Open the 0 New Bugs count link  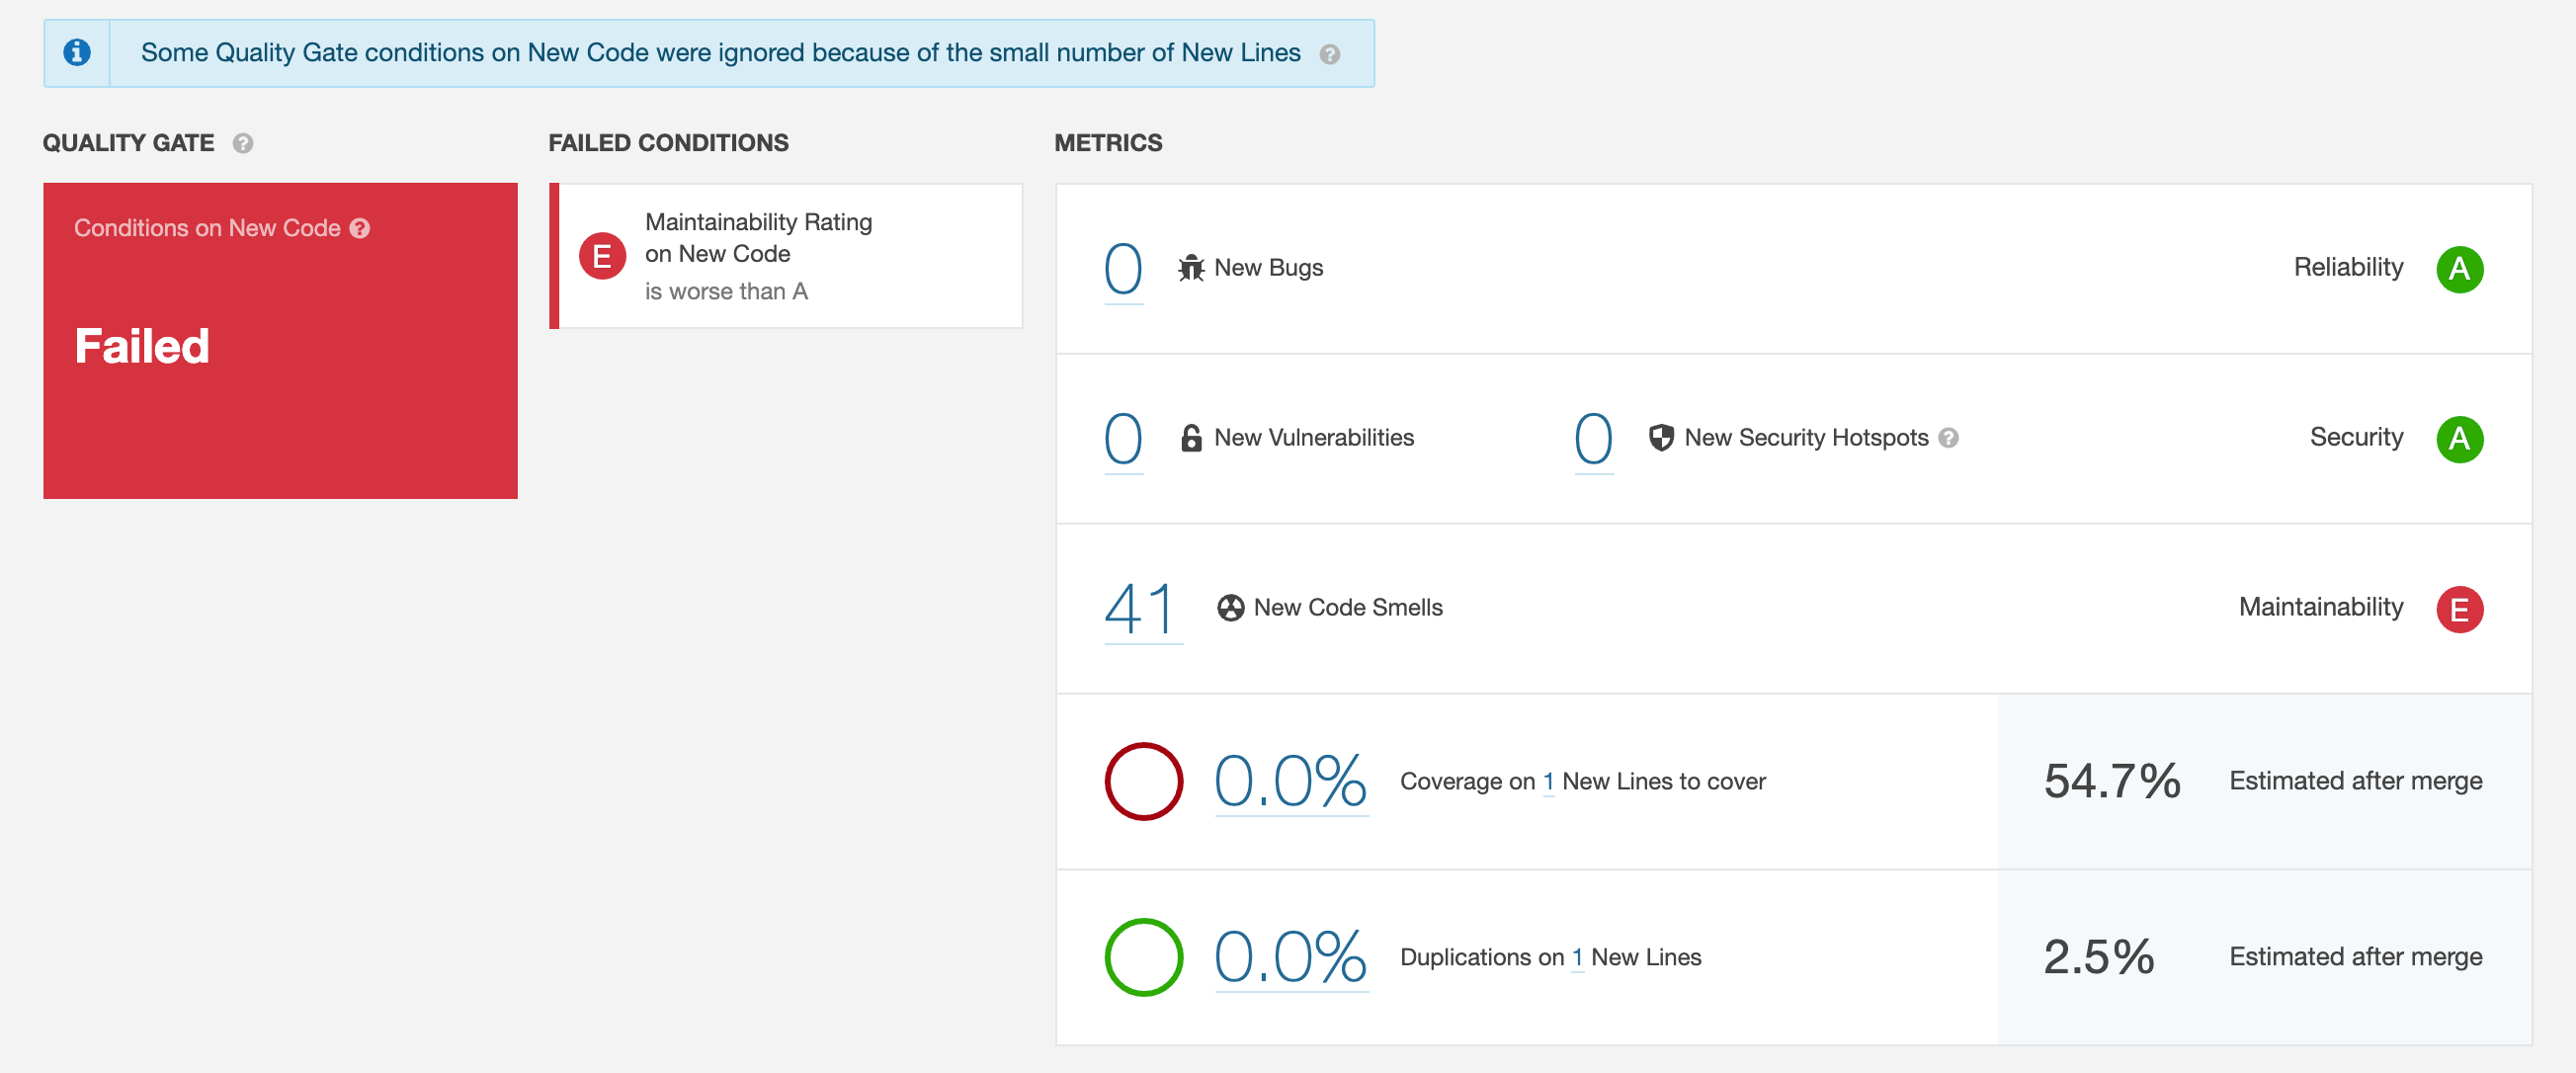tap(1123, 268)
